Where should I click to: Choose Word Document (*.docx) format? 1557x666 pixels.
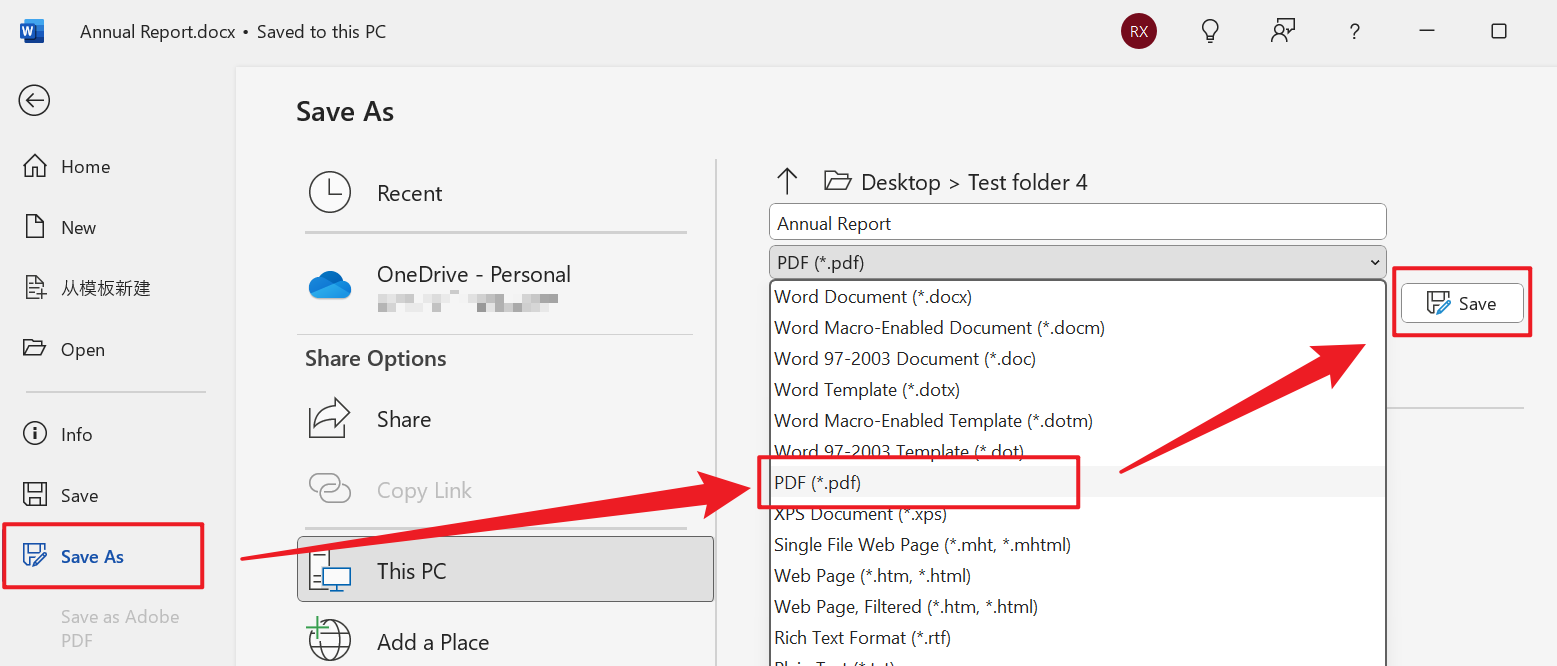[x=872, y=296]
